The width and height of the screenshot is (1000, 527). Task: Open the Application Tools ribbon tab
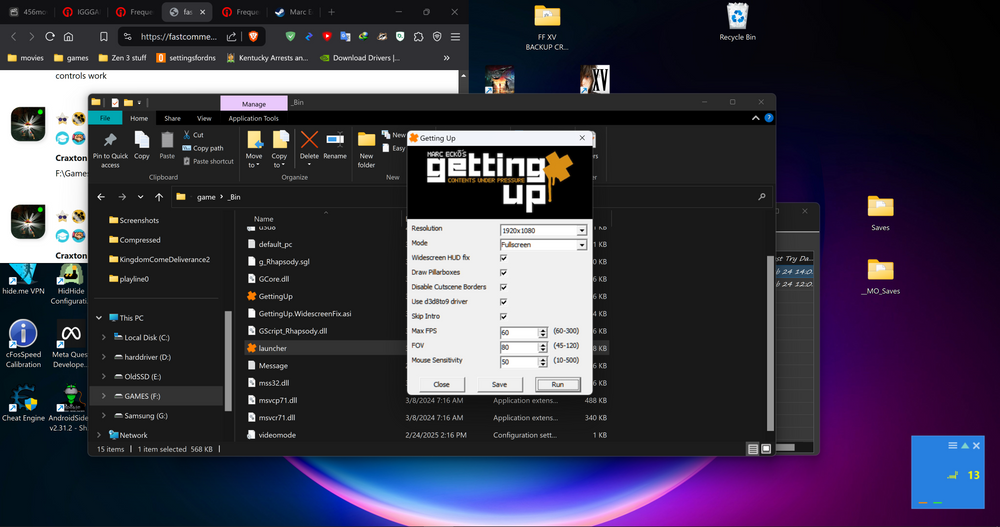click(253, 118)
